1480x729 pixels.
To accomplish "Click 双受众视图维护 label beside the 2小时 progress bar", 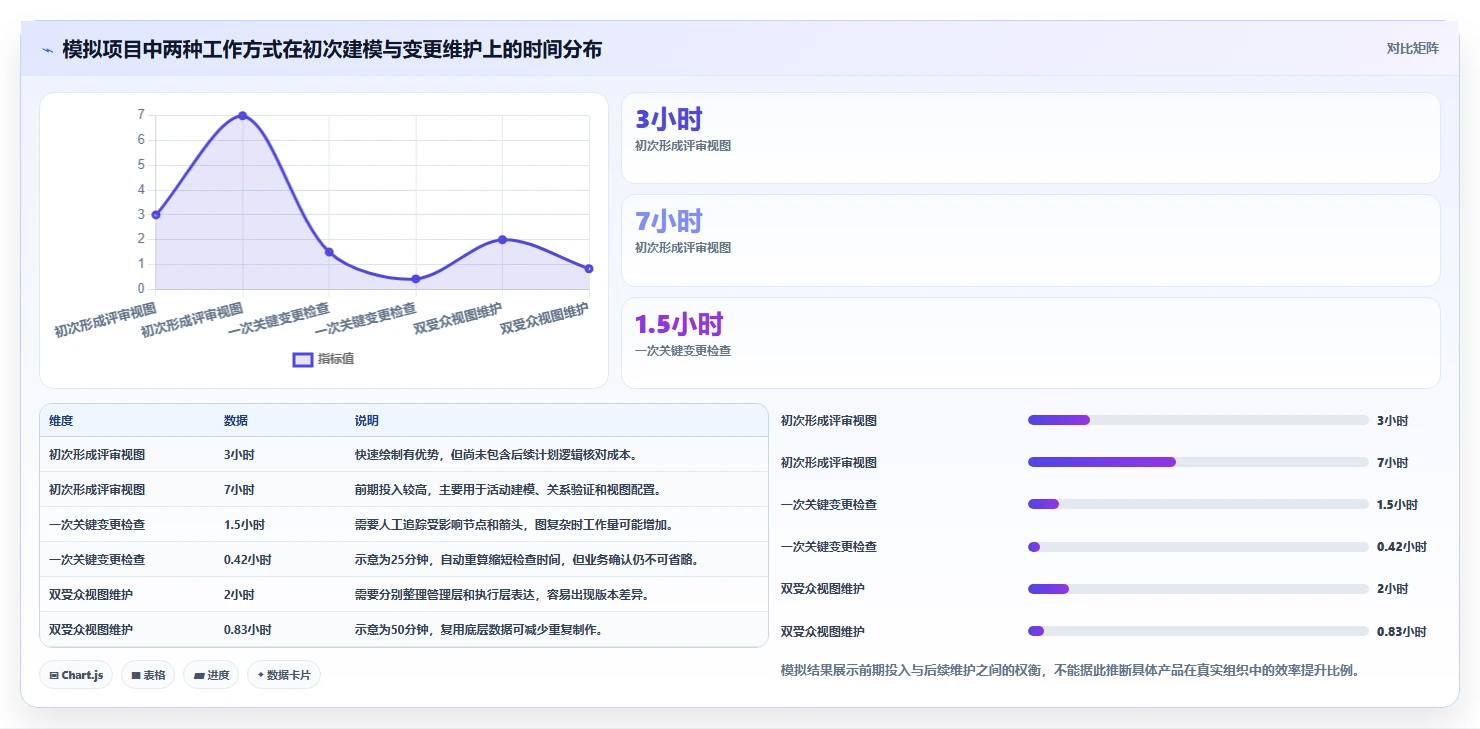I will tap(823, 589).
